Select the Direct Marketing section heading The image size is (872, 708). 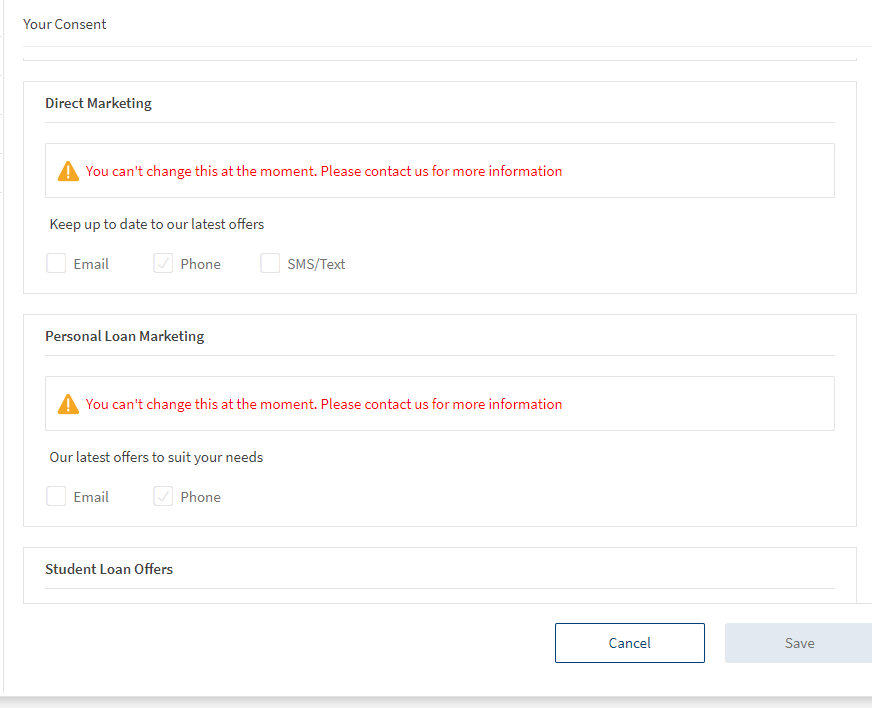(x=98, y=103)
